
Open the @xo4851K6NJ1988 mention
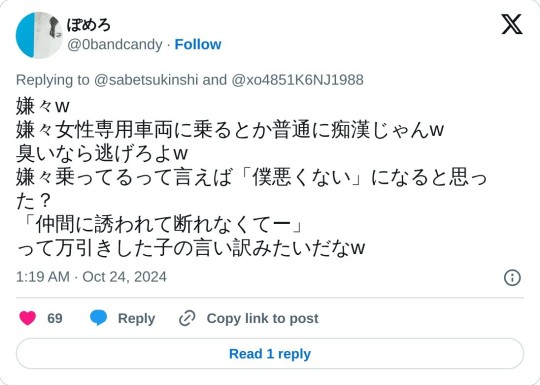pos(298,80)
